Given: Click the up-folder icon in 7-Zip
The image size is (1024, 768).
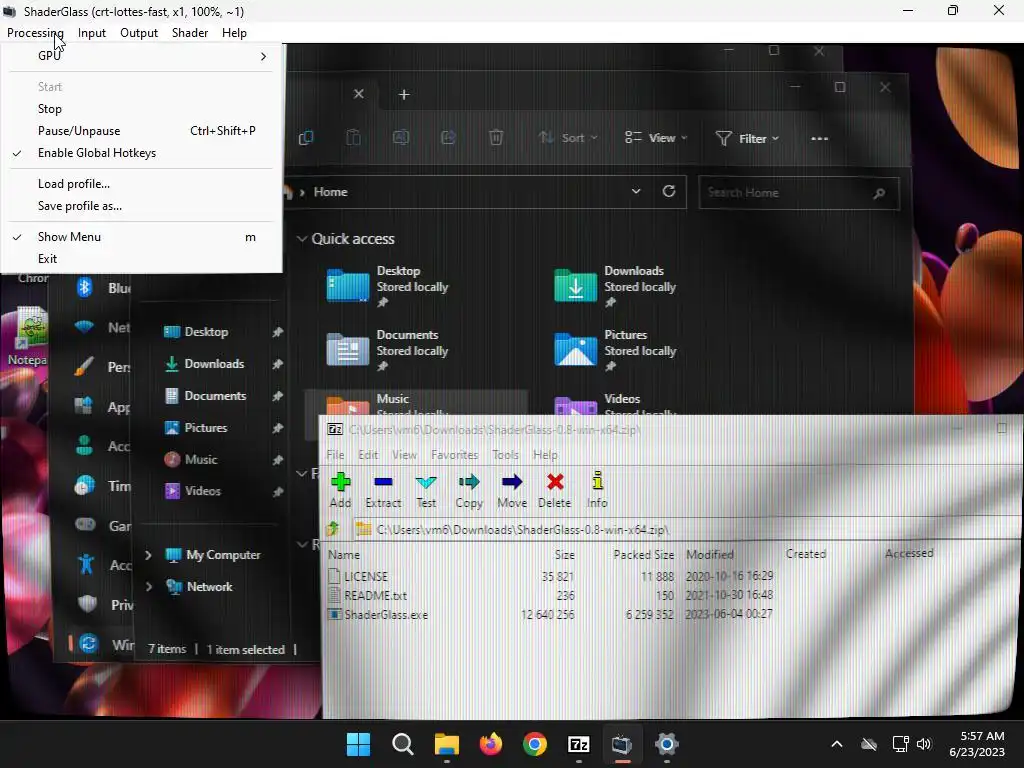Looking at the screenshot, I should [333, 529].
